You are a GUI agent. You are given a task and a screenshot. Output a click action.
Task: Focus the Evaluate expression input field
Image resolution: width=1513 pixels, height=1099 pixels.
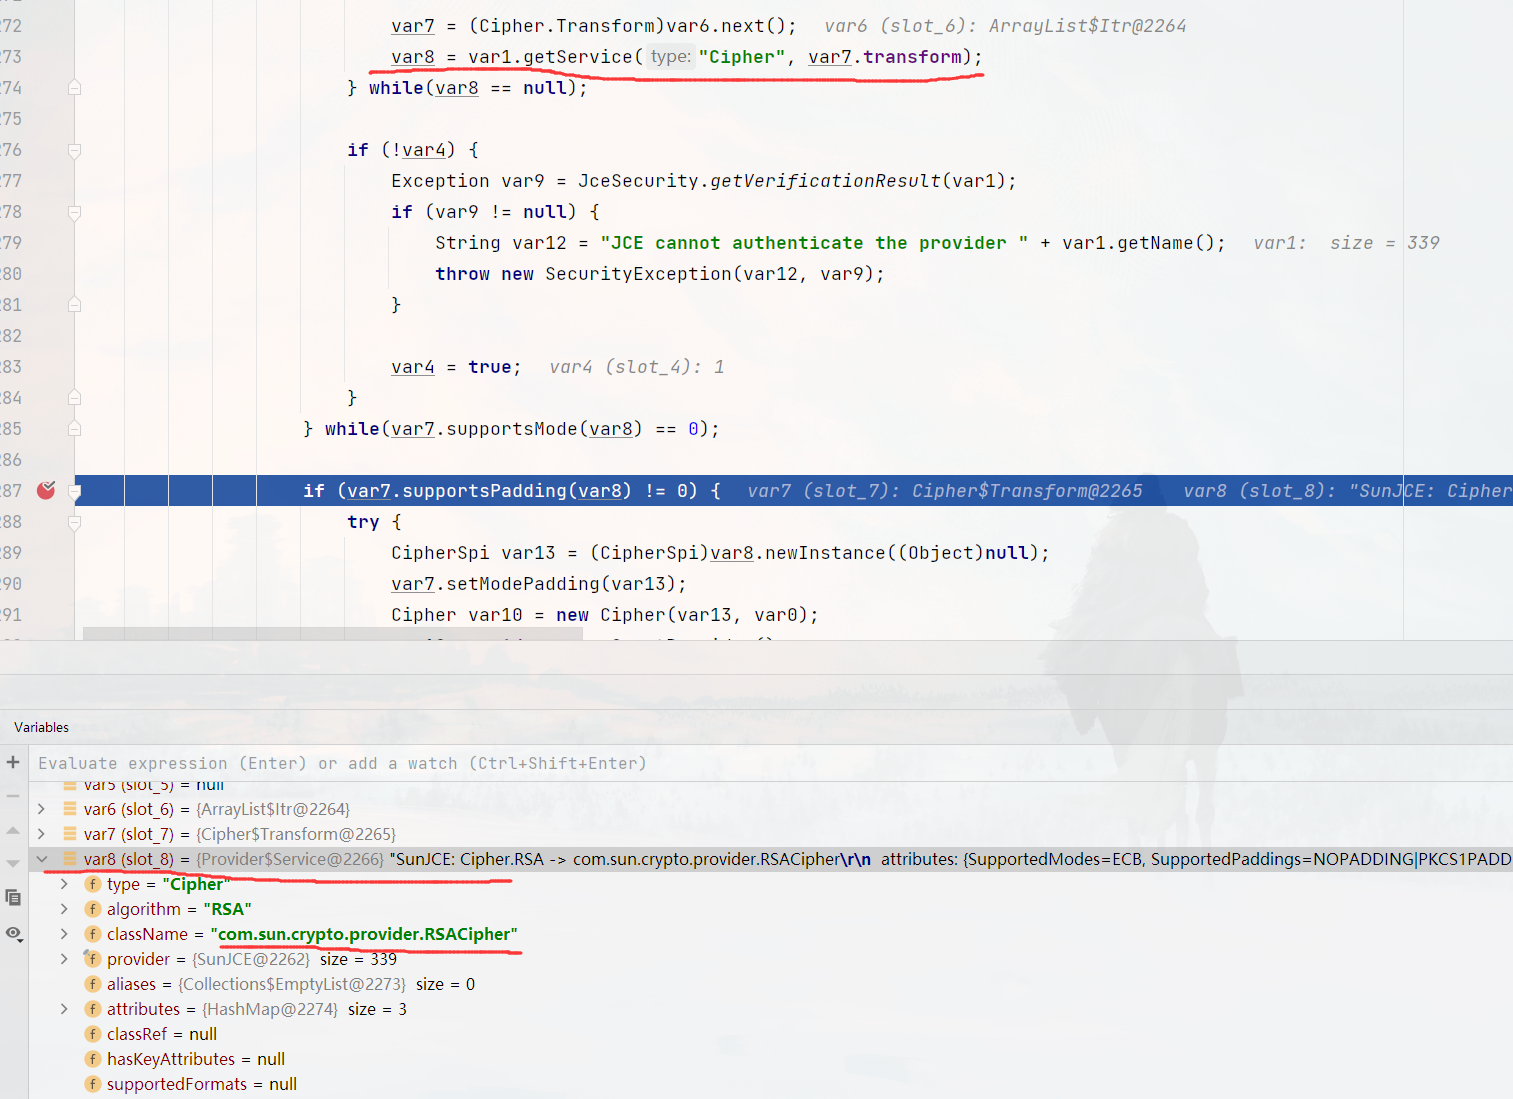(770, 763)
